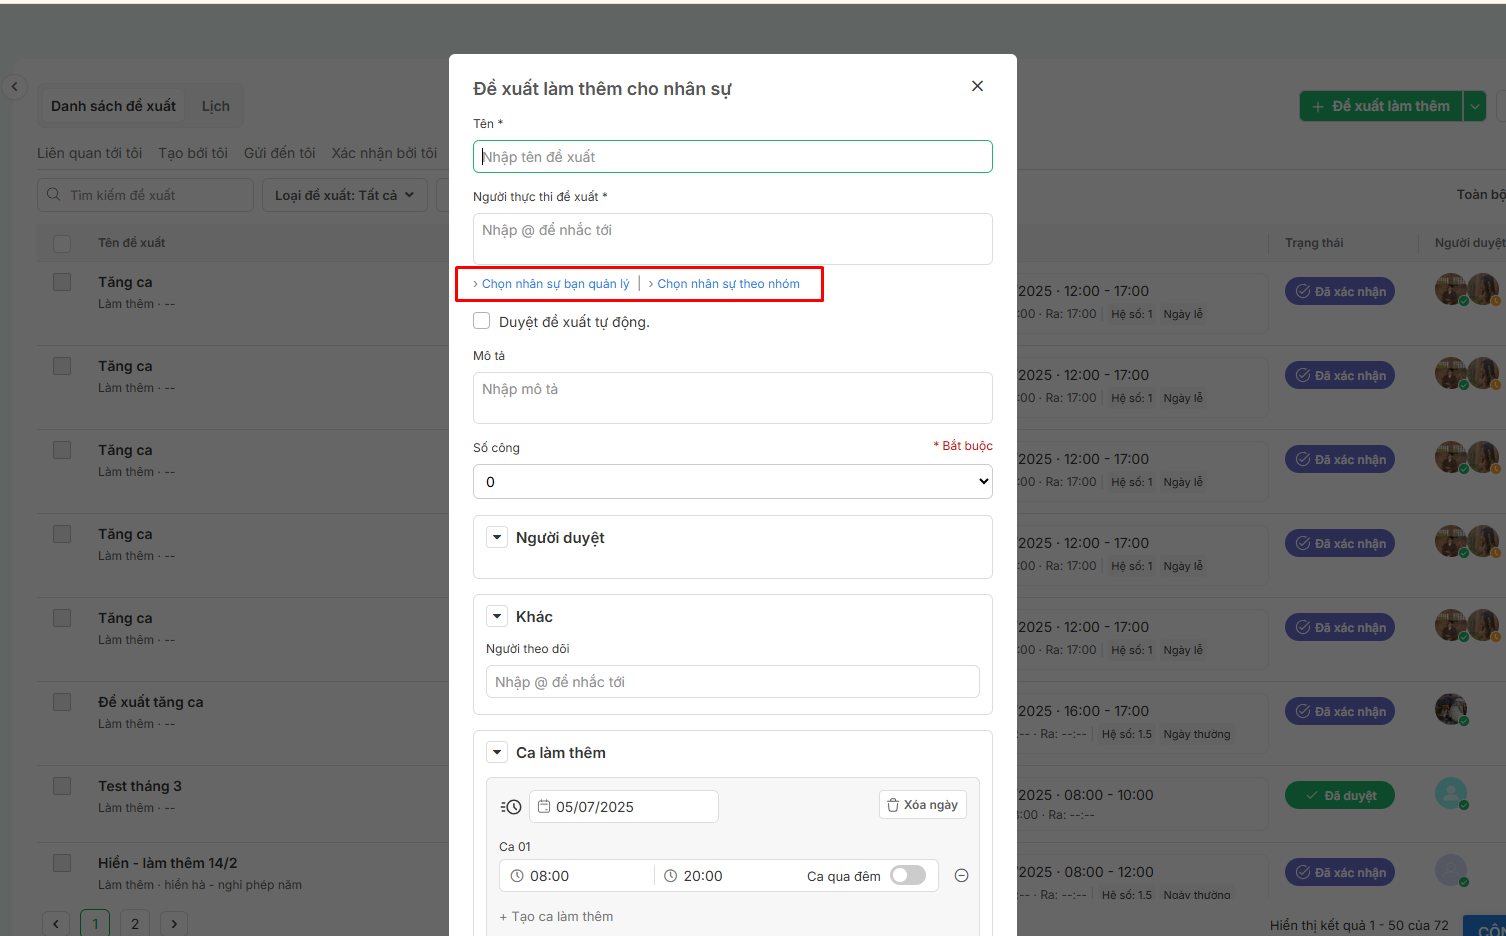Select Xác nhận bởi tôi filter tab
Screen dimensions: 1506x936
click(385, 153)
